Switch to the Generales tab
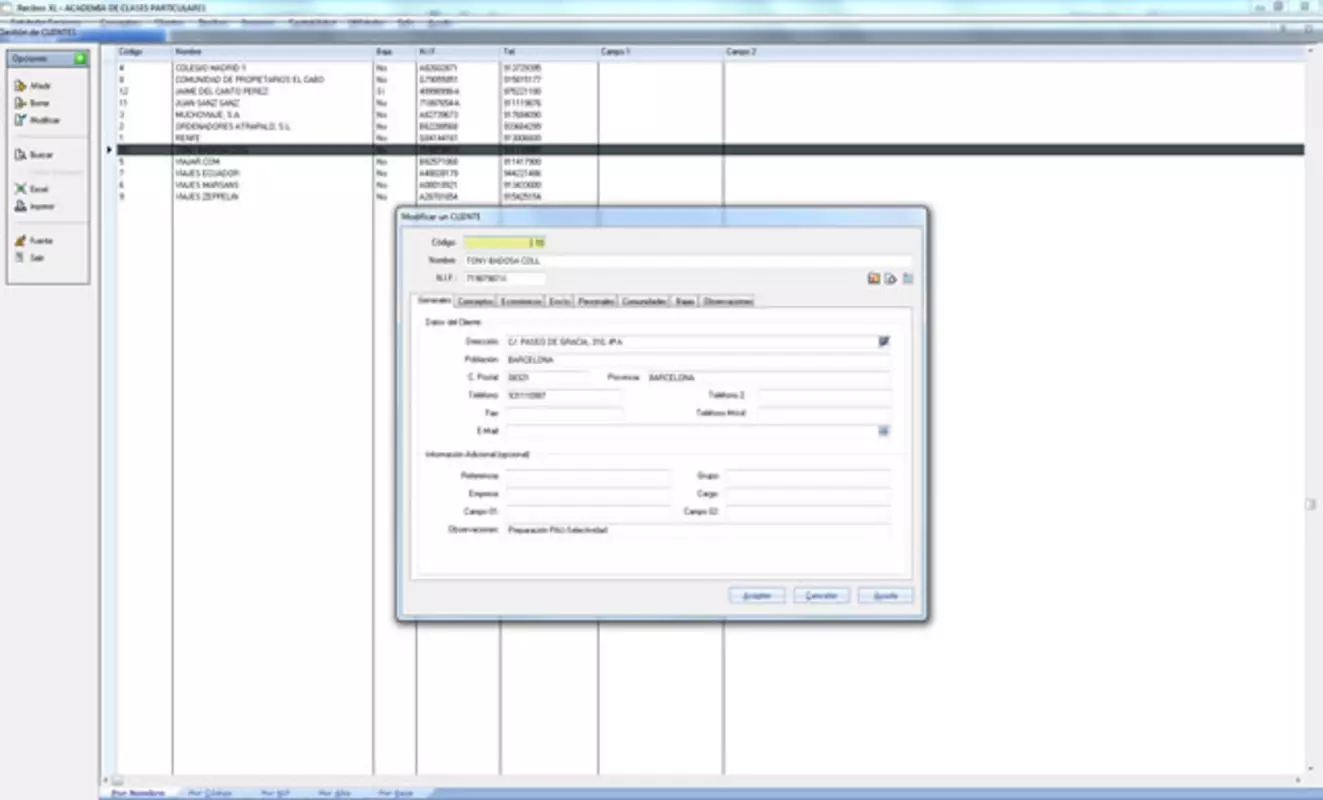This screenshot has width=1323, height=800. point(434,300)
